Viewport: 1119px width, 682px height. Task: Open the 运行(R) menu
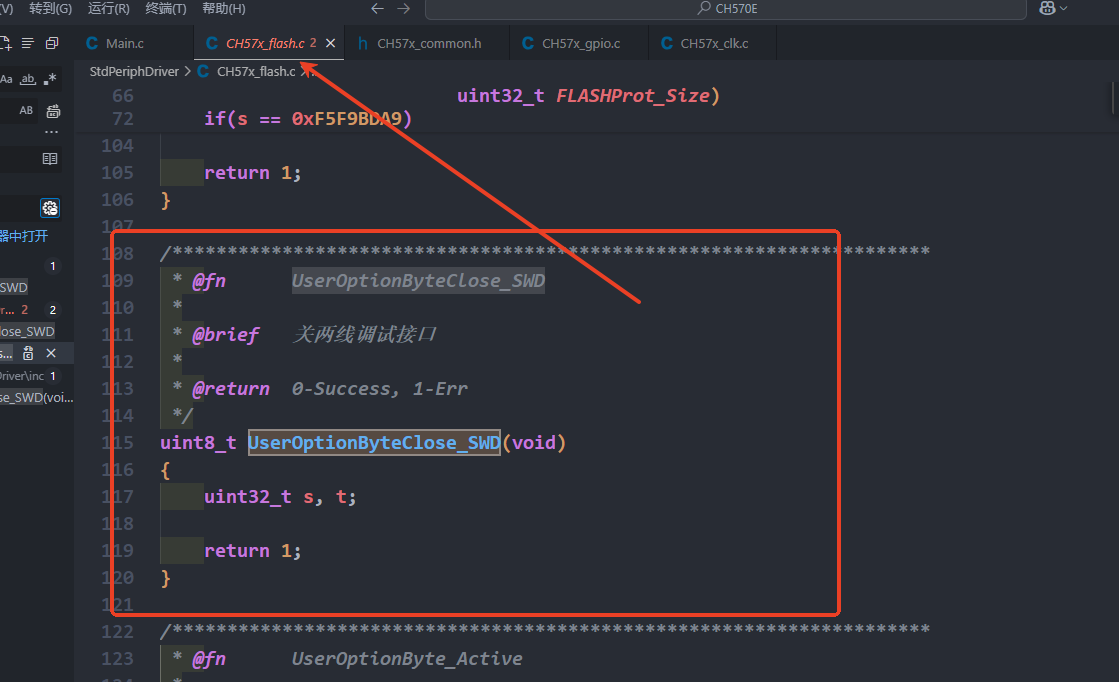(x=108, y=9)
